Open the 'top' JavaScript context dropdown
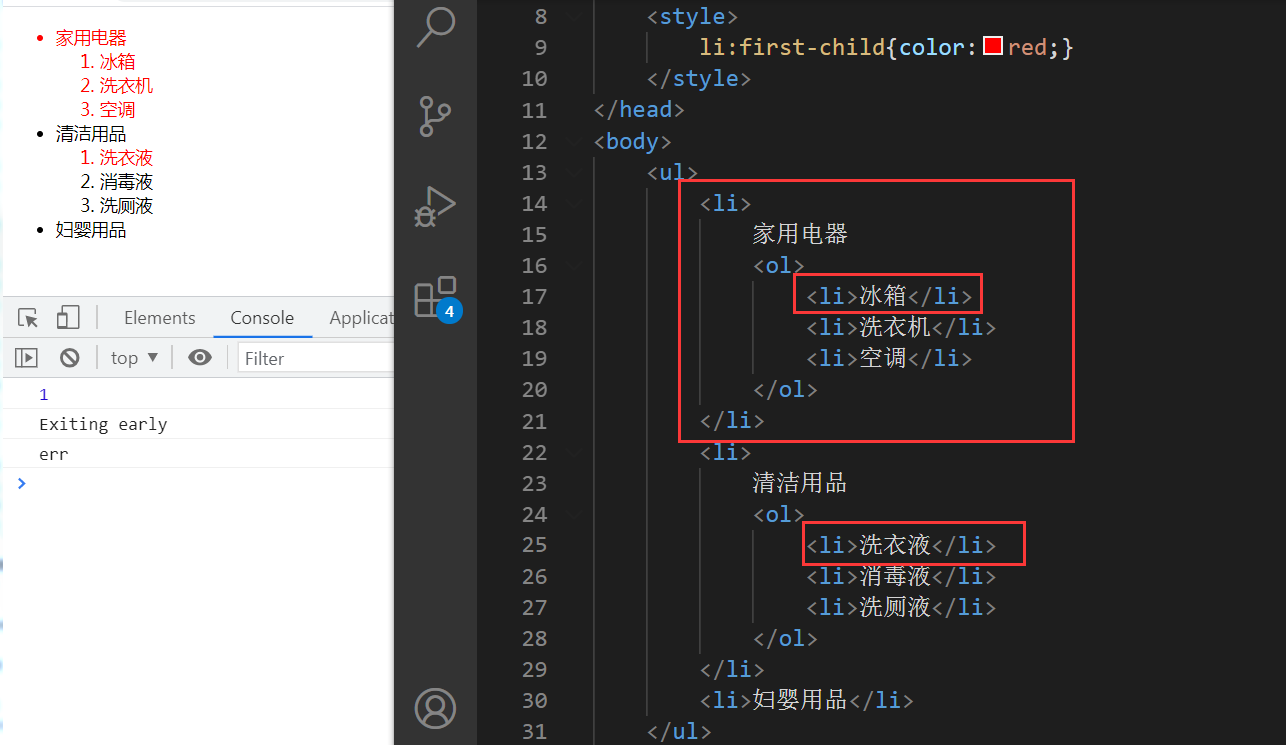Screen dimensions: 1286x745 pyautogui.click(x=134, y=357)
